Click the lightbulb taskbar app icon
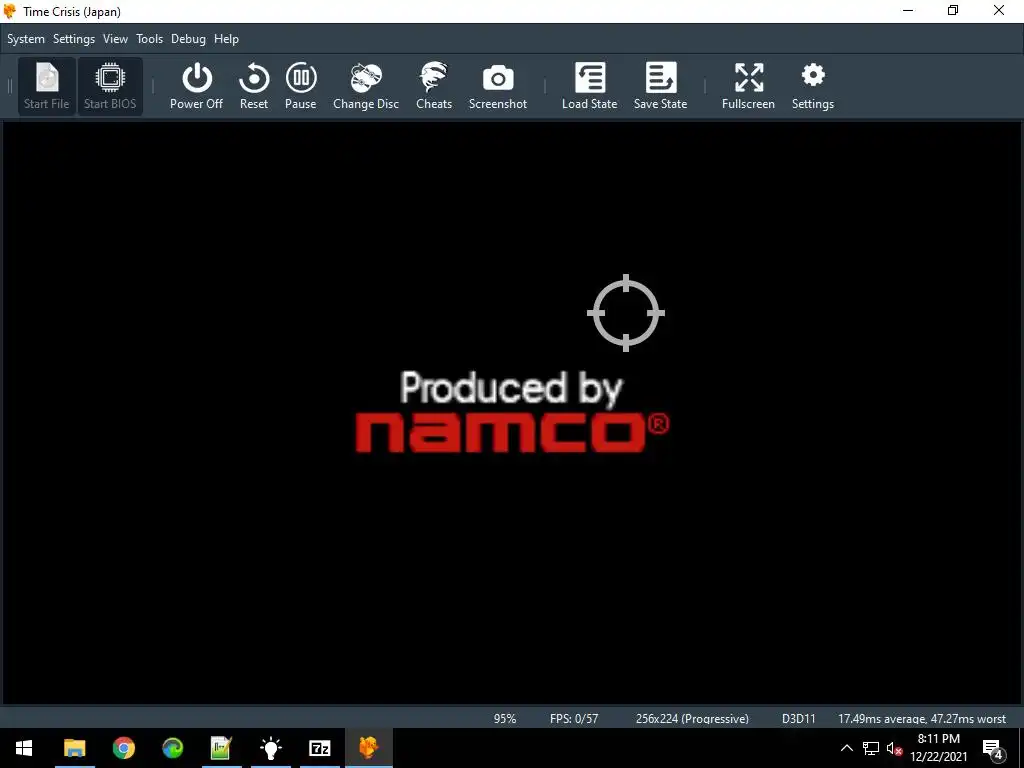This screenshot has height=768, width=1024. coord(270,748)
